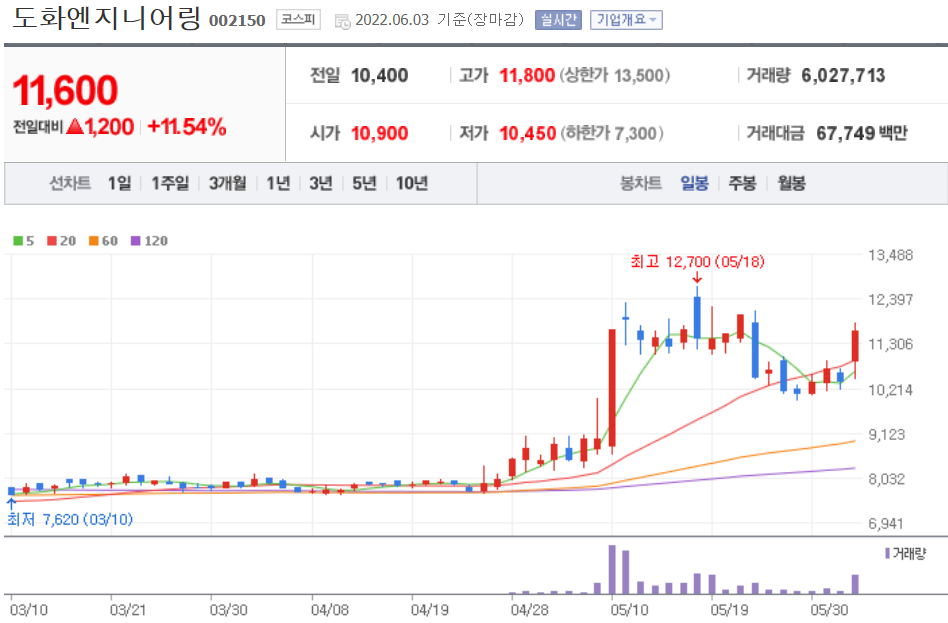
Task: Select the 10년 line chart tab
Action: click(412, 183)
